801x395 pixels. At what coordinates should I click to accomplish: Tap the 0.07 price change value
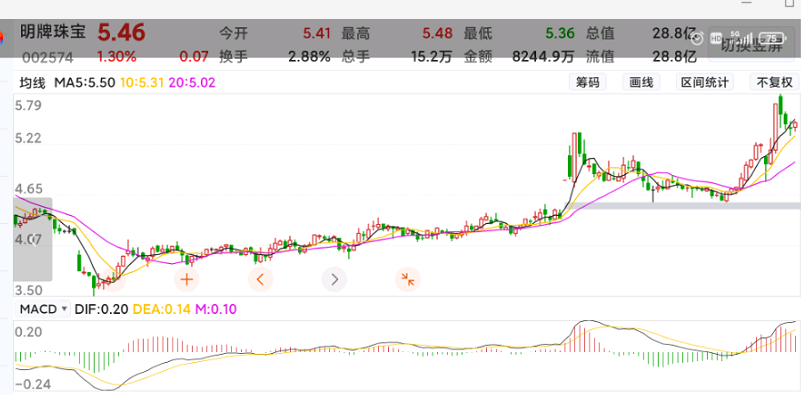pyautogui.click(x=194, y=57)
